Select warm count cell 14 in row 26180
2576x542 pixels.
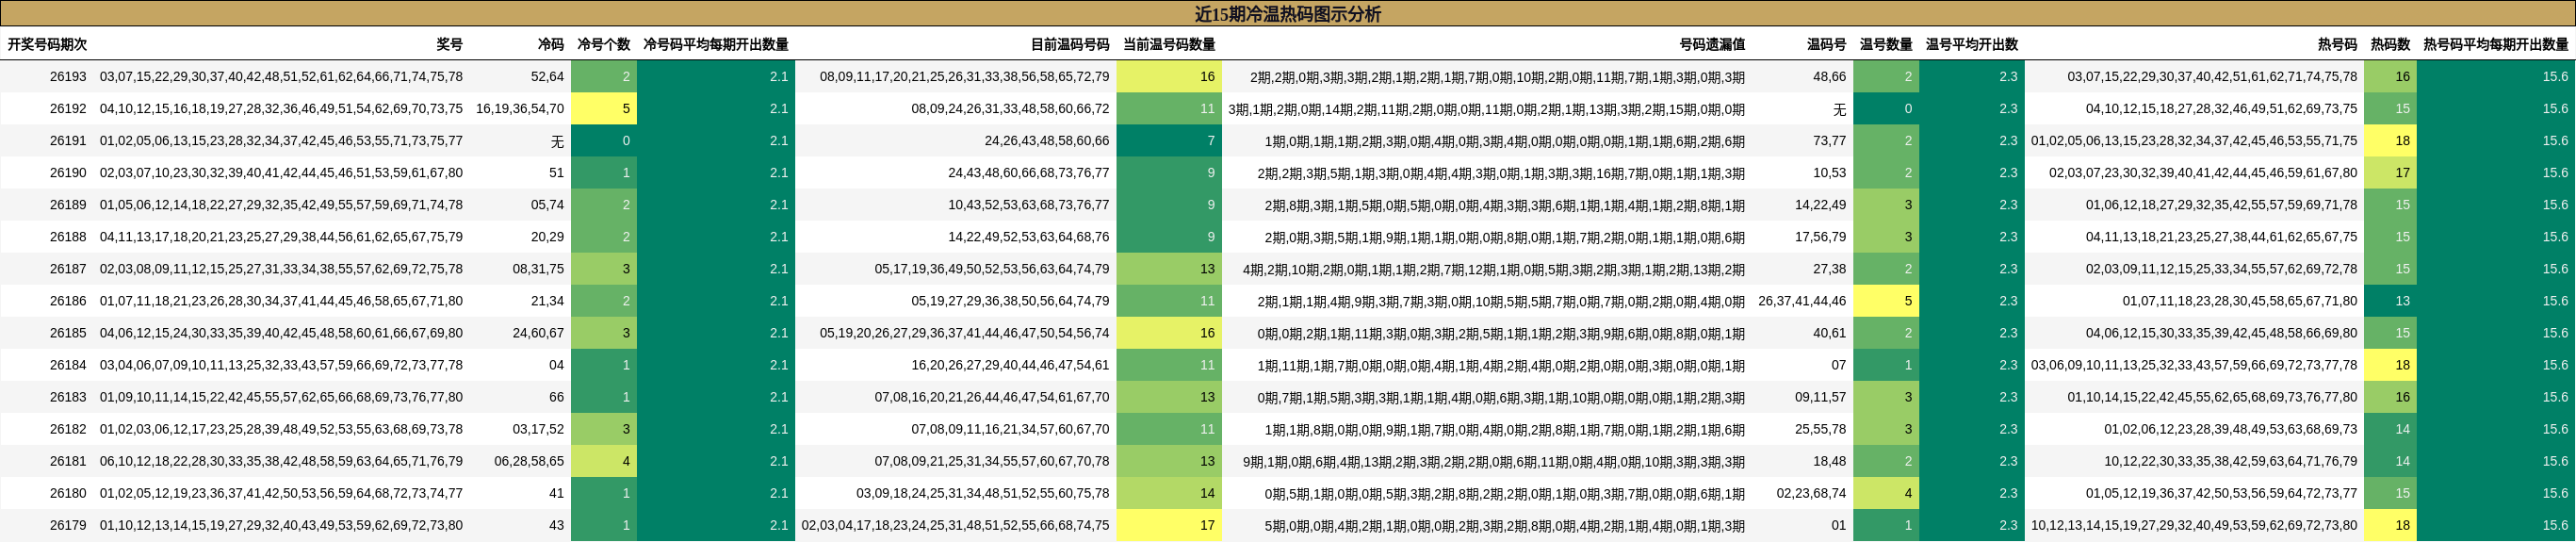pyautogui.click(x=1169, y=493)
